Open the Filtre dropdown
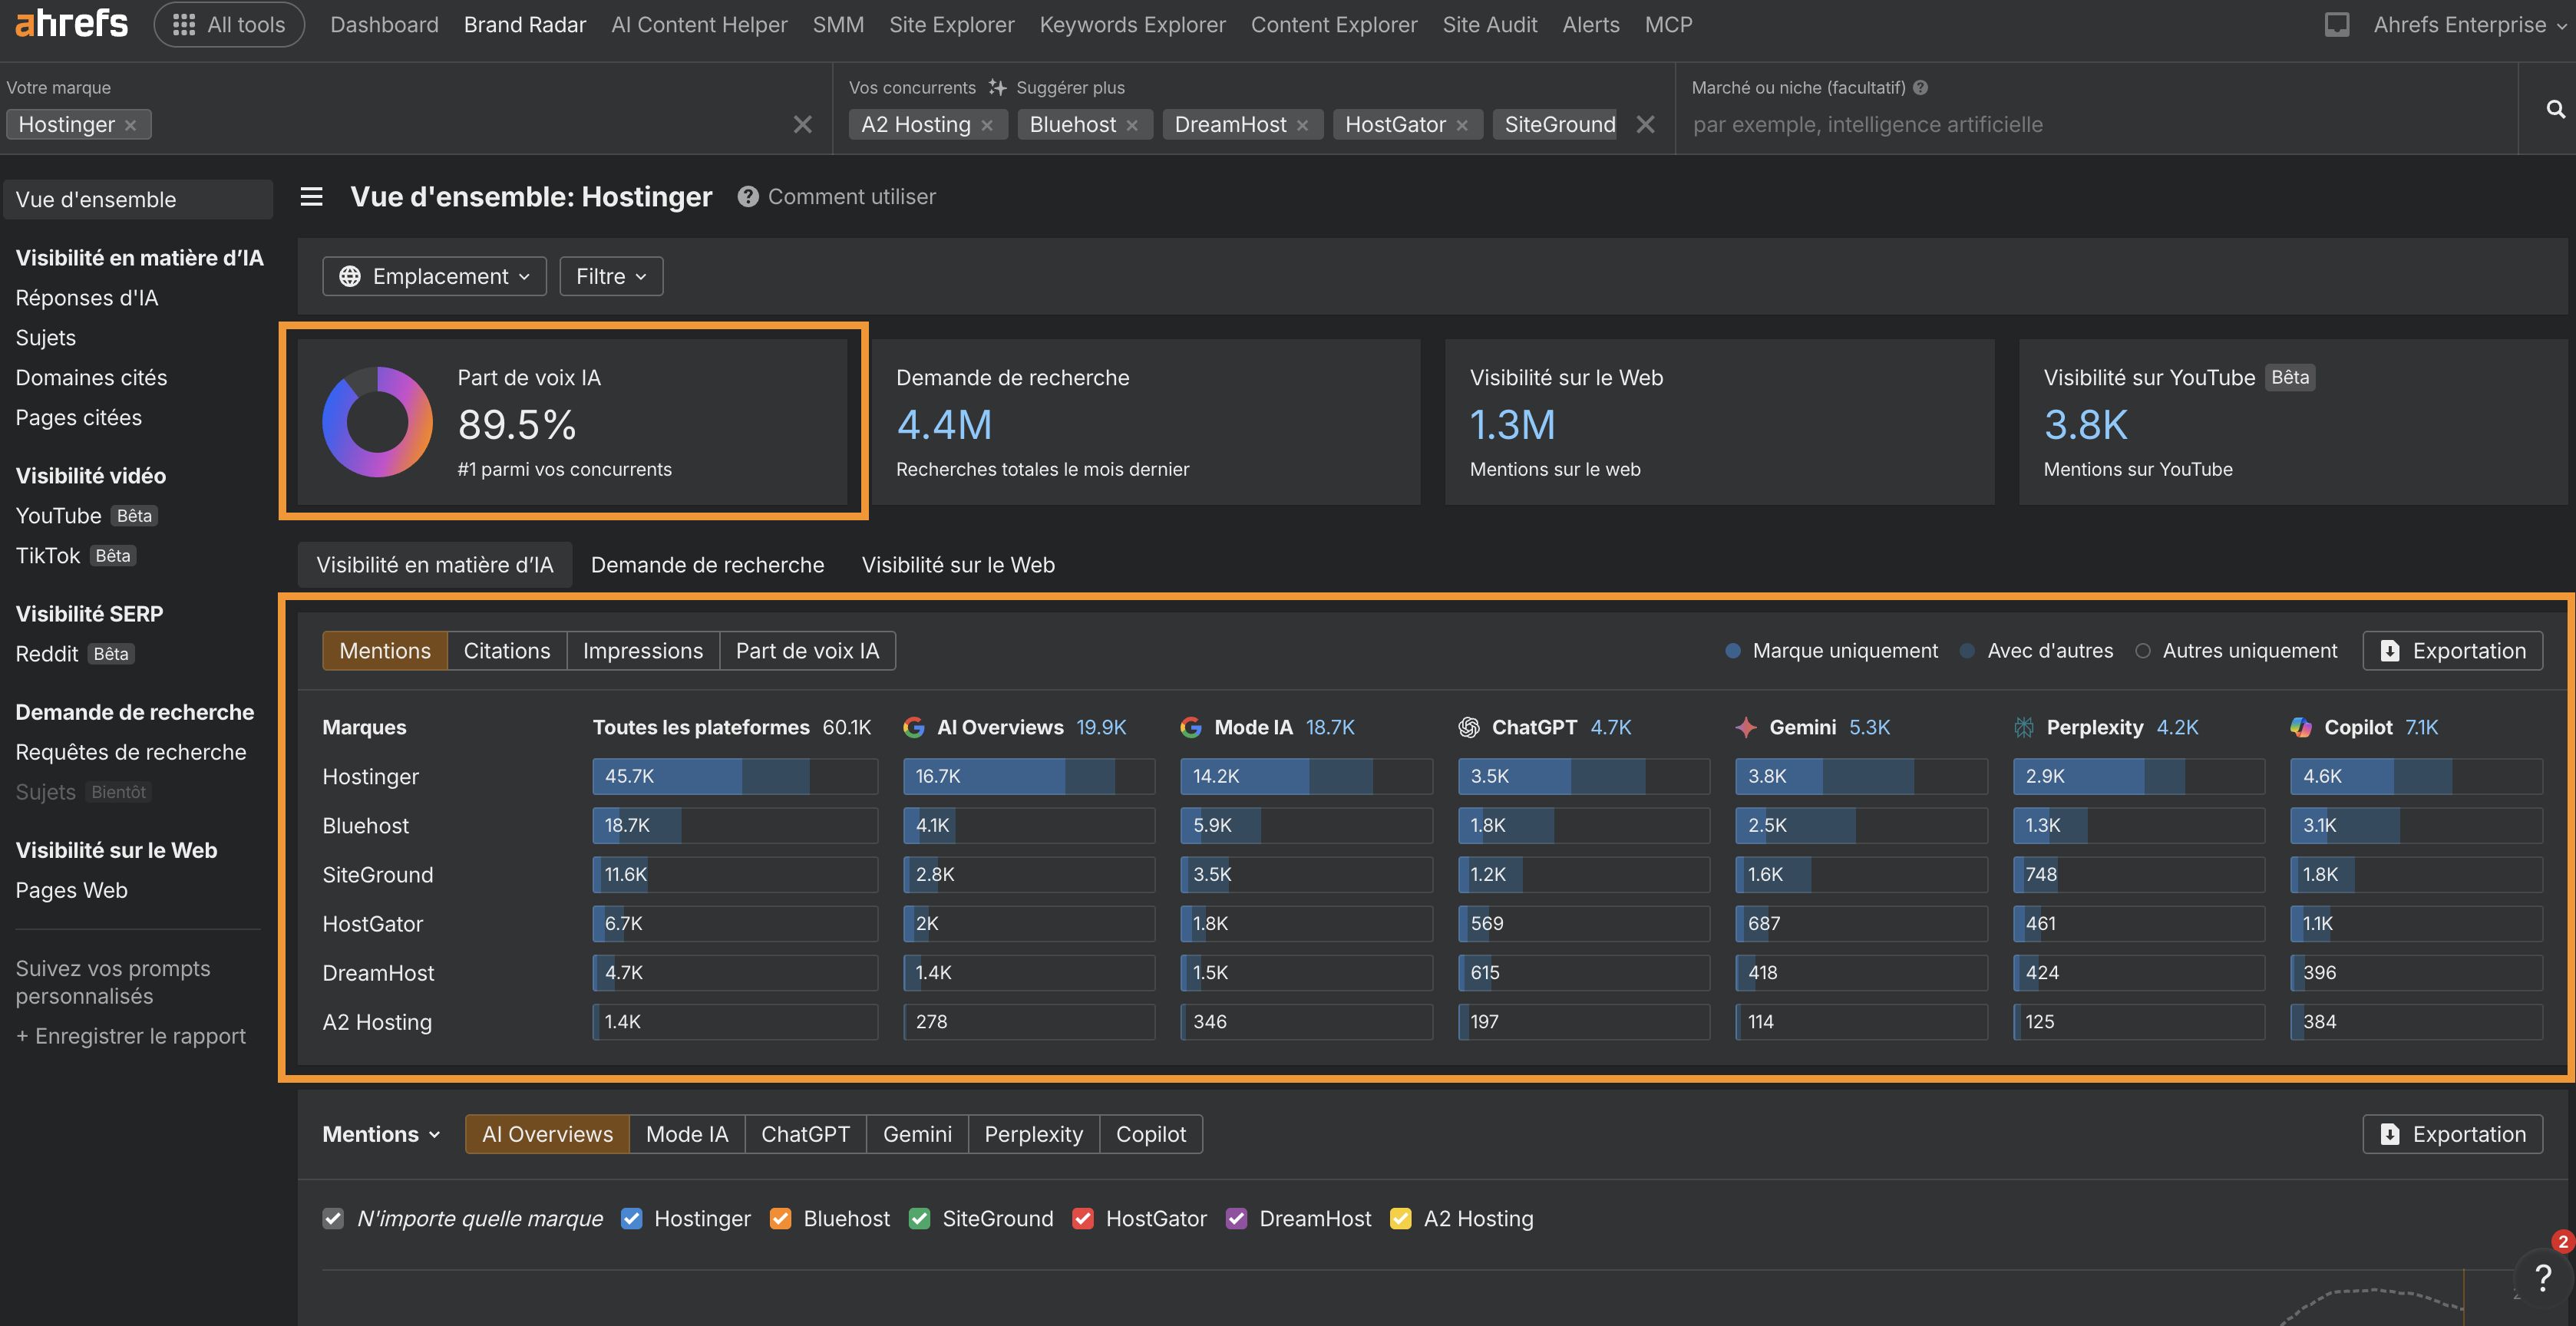Screen dimensions: 2576x1326 pos(610,276)
